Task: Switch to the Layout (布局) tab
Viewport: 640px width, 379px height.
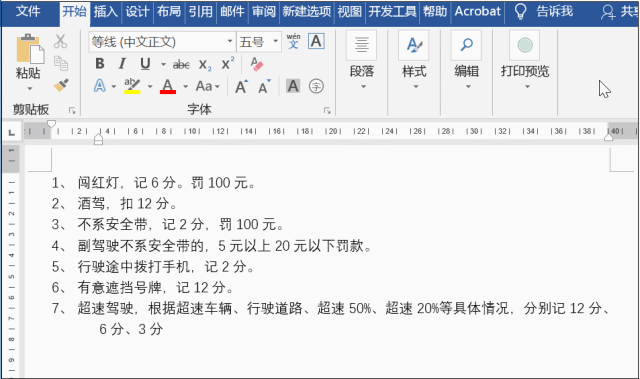Action: (169, 11)
